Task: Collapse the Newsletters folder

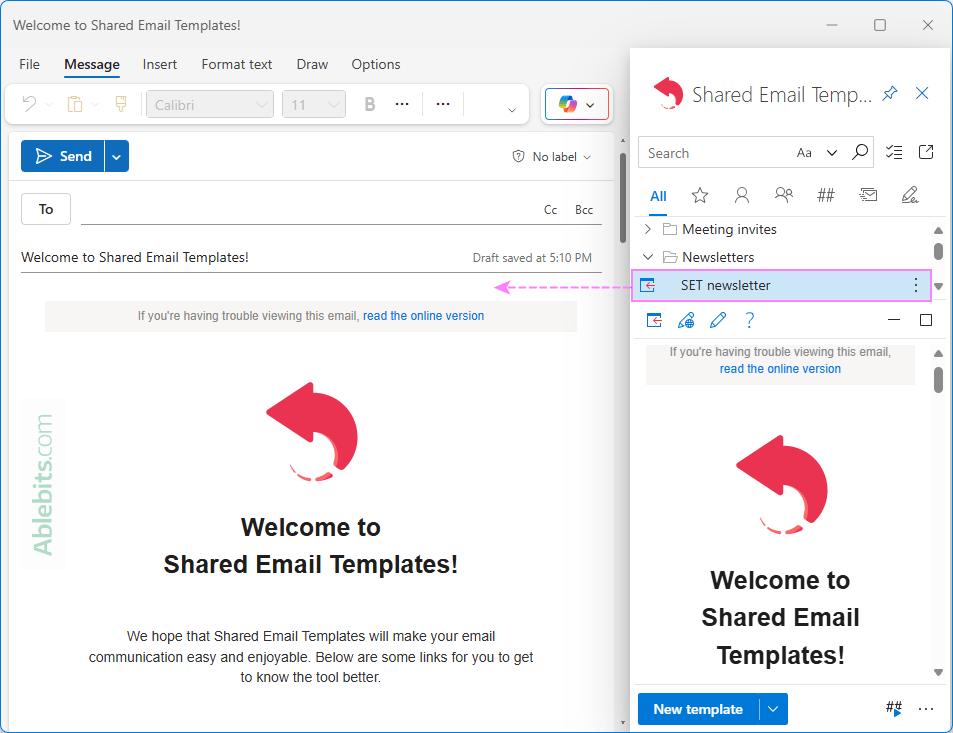Action: [647, 257]
